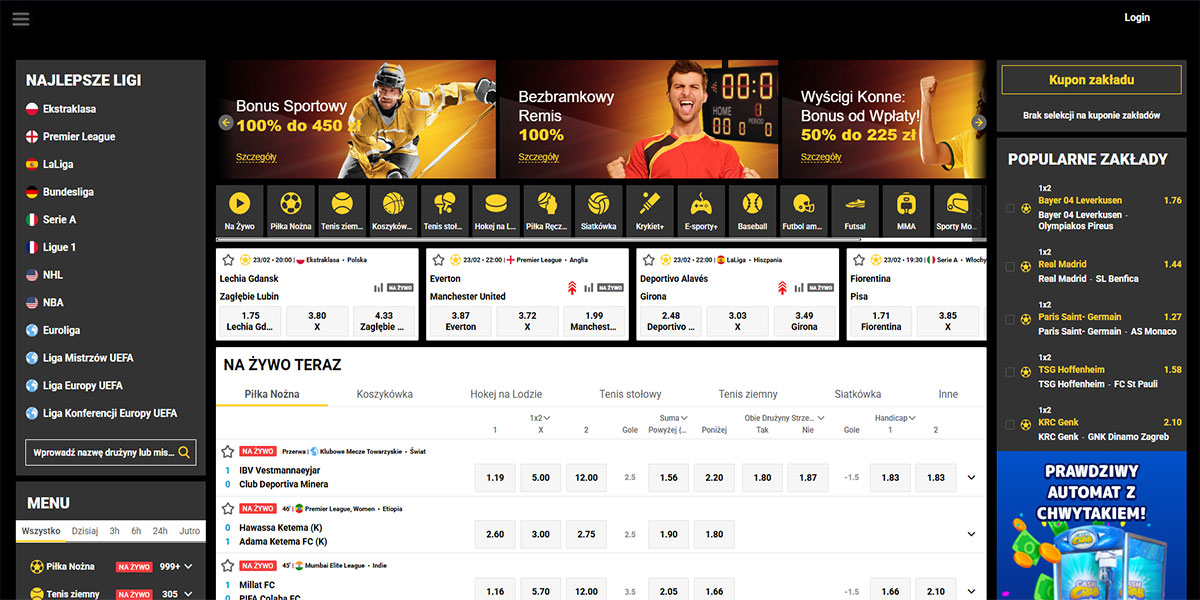The image size is (1200, 600).
Task: Tick the Real Madrid bet checkbox
Action: click(x=1010, y=267)
